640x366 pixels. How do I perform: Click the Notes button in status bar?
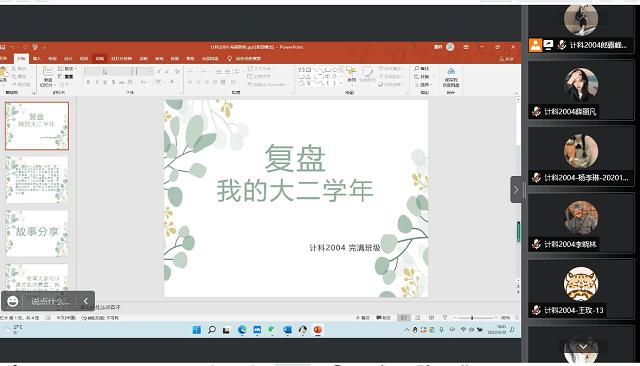pyautogui.click(x=362, y=317)
